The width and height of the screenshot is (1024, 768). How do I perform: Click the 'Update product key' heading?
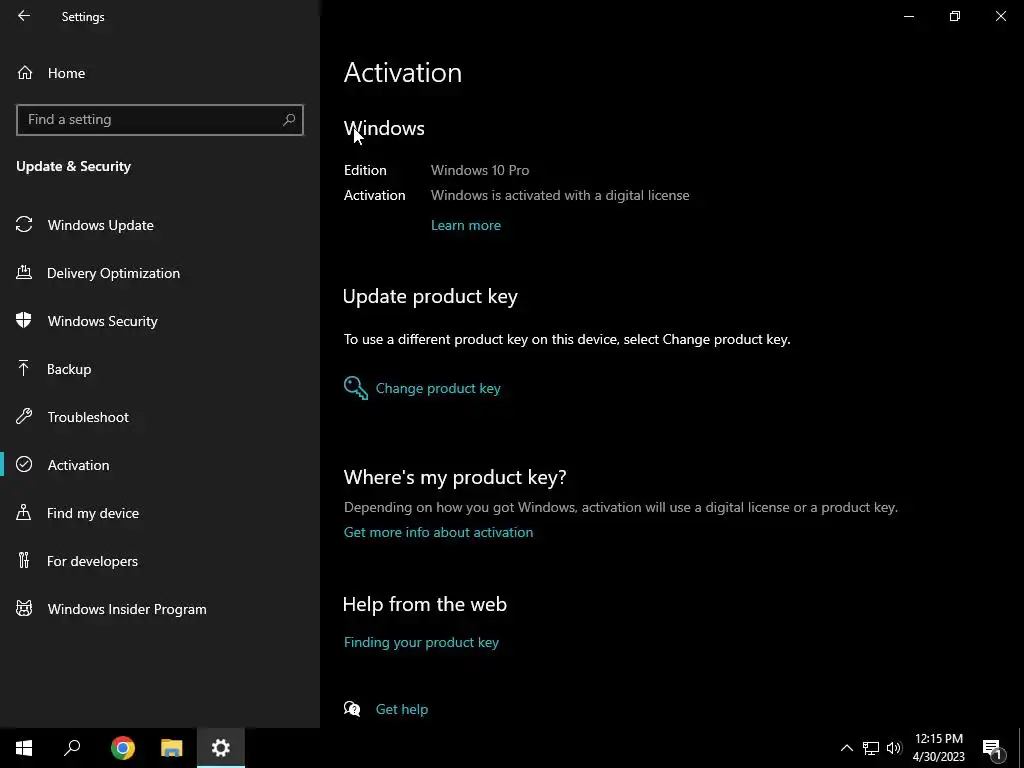pos(430,296)
